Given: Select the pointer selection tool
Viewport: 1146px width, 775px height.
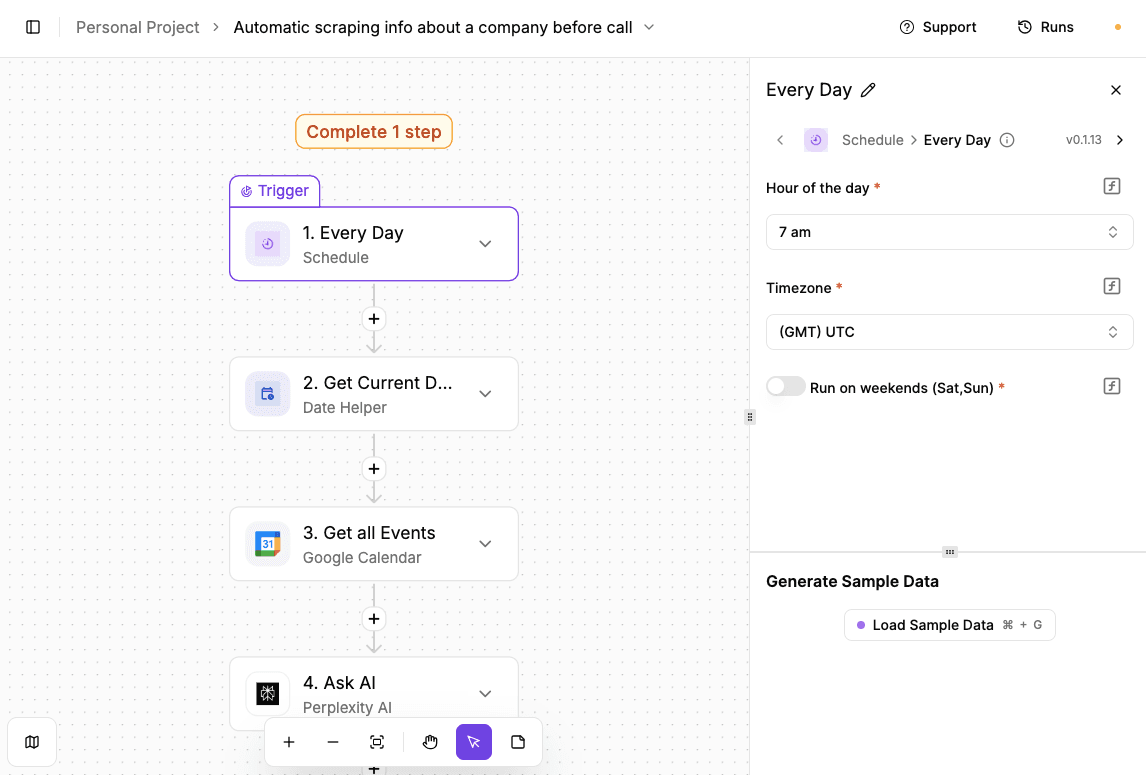Looking at the screenshot, I should tap(474, 742).
